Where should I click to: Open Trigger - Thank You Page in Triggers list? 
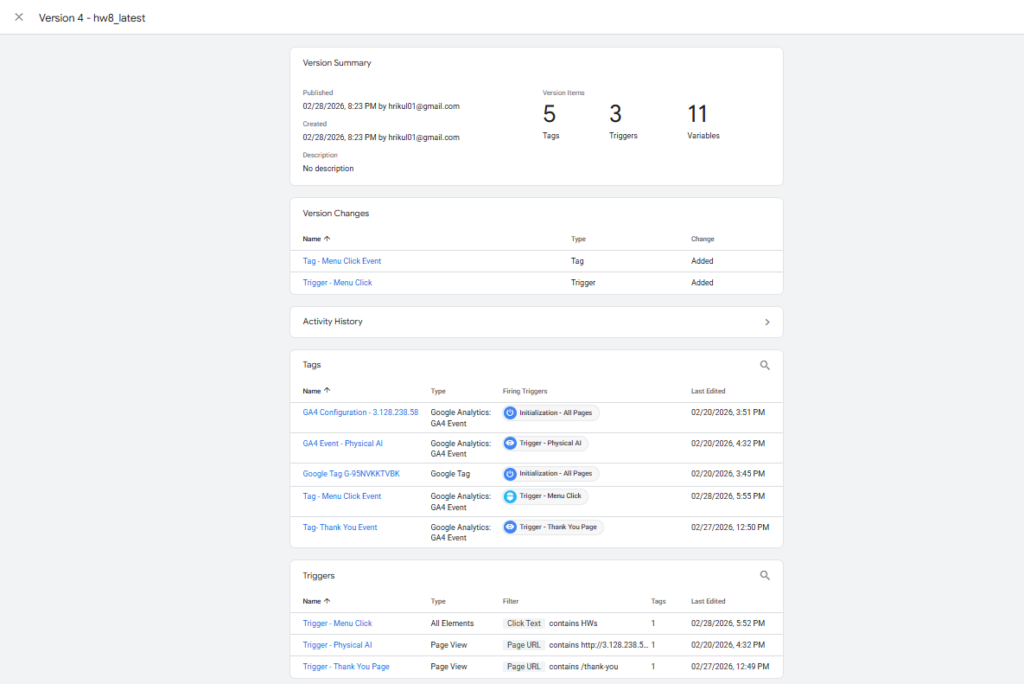pos(346,667)
